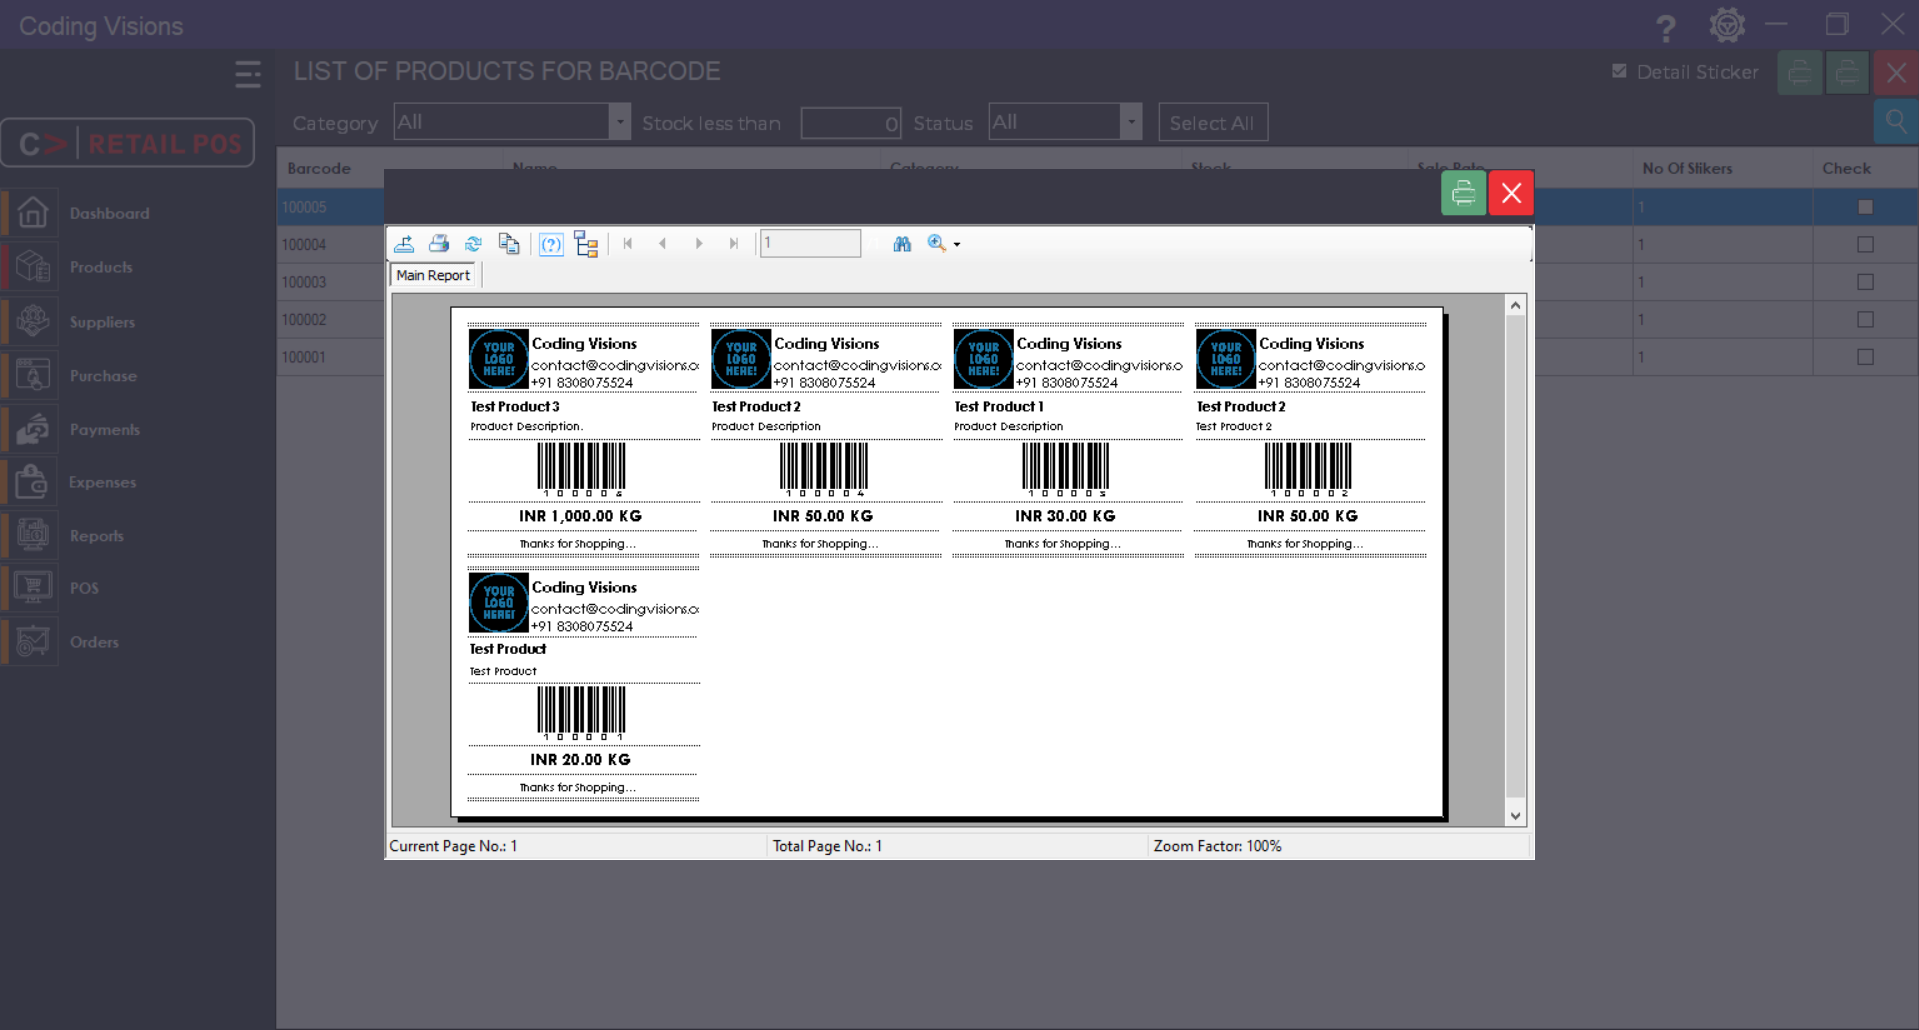This screenshot has width=1919, height=1030.
Task: Click the Test Product 1 sticker preview
Action: pyautogui.click(x=1068, y=440)
